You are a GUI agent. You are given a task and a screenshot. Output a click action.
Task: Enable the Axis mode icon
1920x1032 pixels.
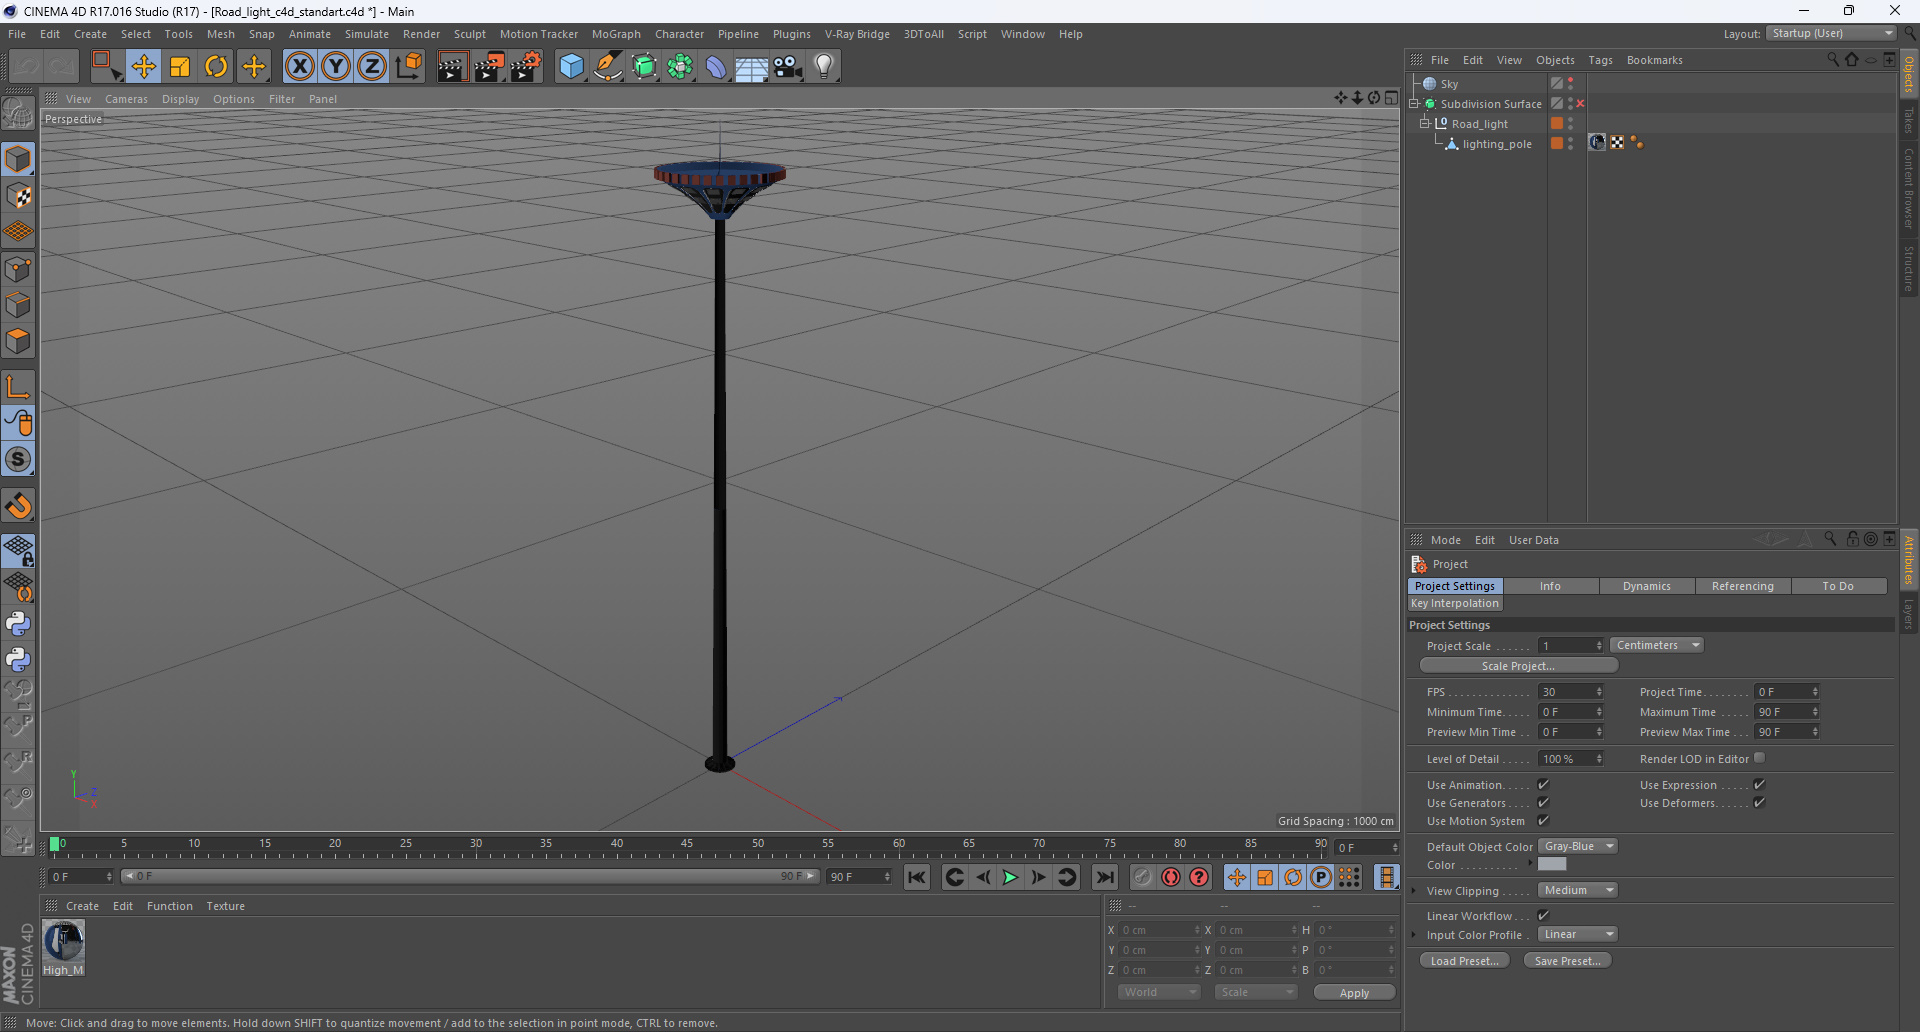[18, 387]
